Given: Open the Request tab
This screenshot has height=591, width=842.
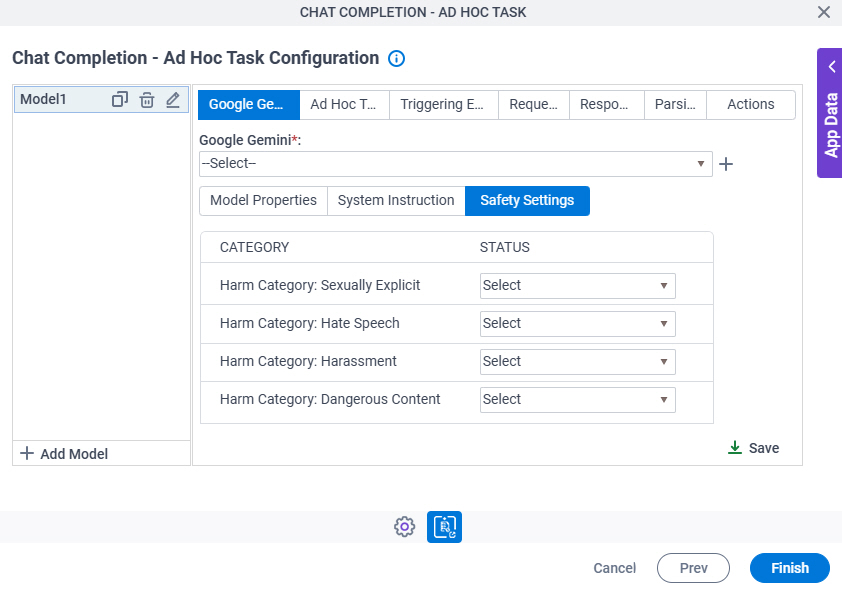Looking at the screenshot, I should [x=534, y=105].
